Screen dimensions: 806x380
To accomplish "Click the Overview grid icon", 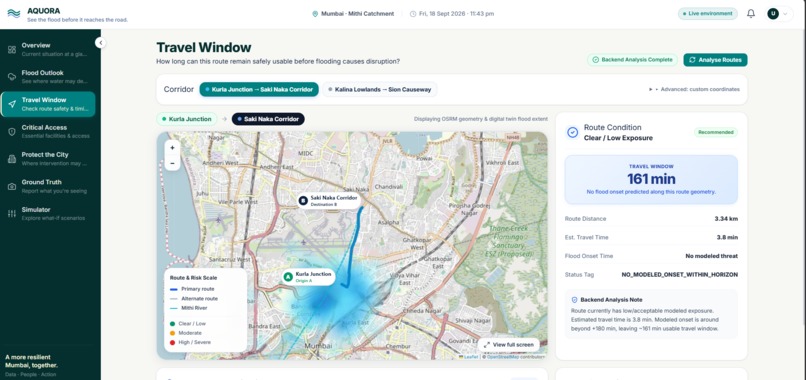I will click(x=12, y=50).
